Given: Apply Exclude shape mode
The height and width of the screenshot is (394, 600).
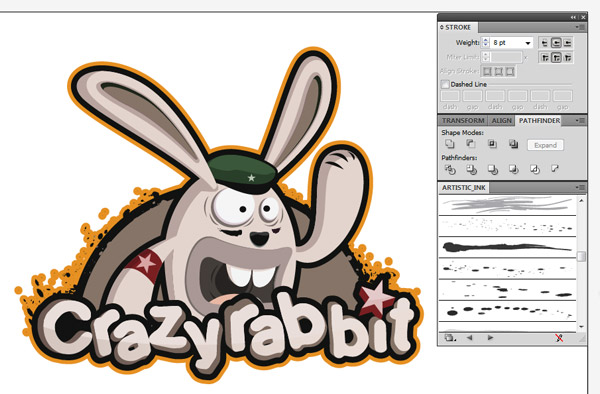Looking at the screenshot, I should coord(514,144).
